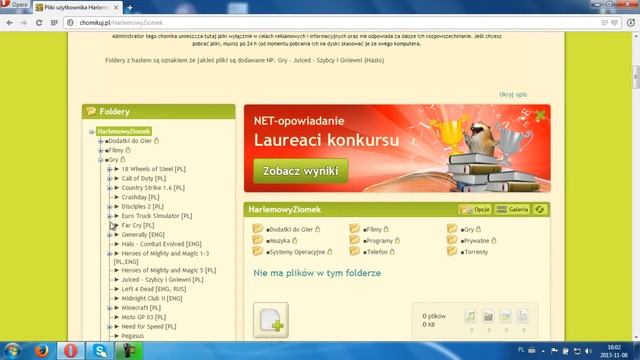Open Heroes of Mighty and Magic 5 folder
Image resolution: width=640 pixels, height=360 pixels.
(169, 270)
